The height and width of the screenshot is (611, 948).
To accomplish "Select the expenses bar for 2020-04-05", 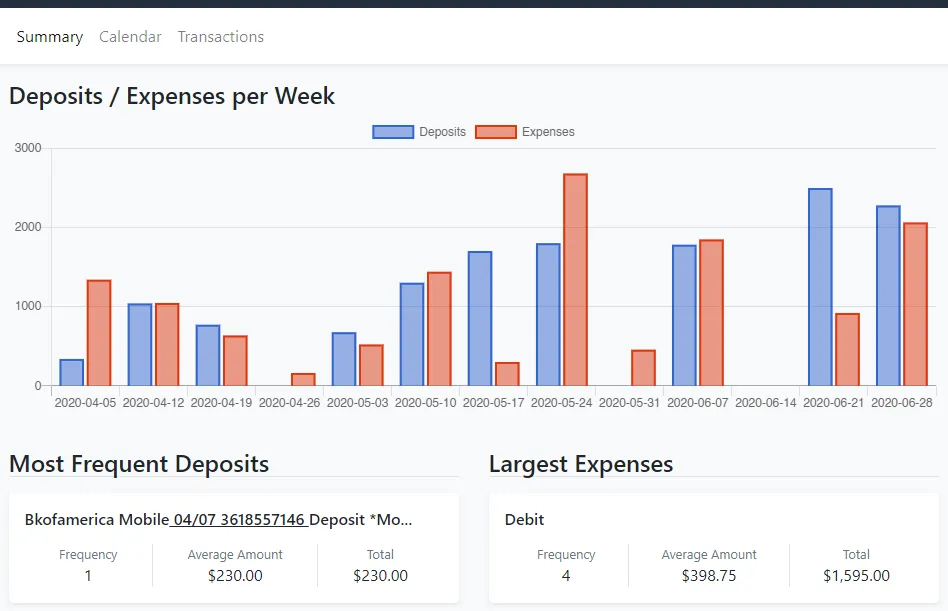I will [99, 333].
